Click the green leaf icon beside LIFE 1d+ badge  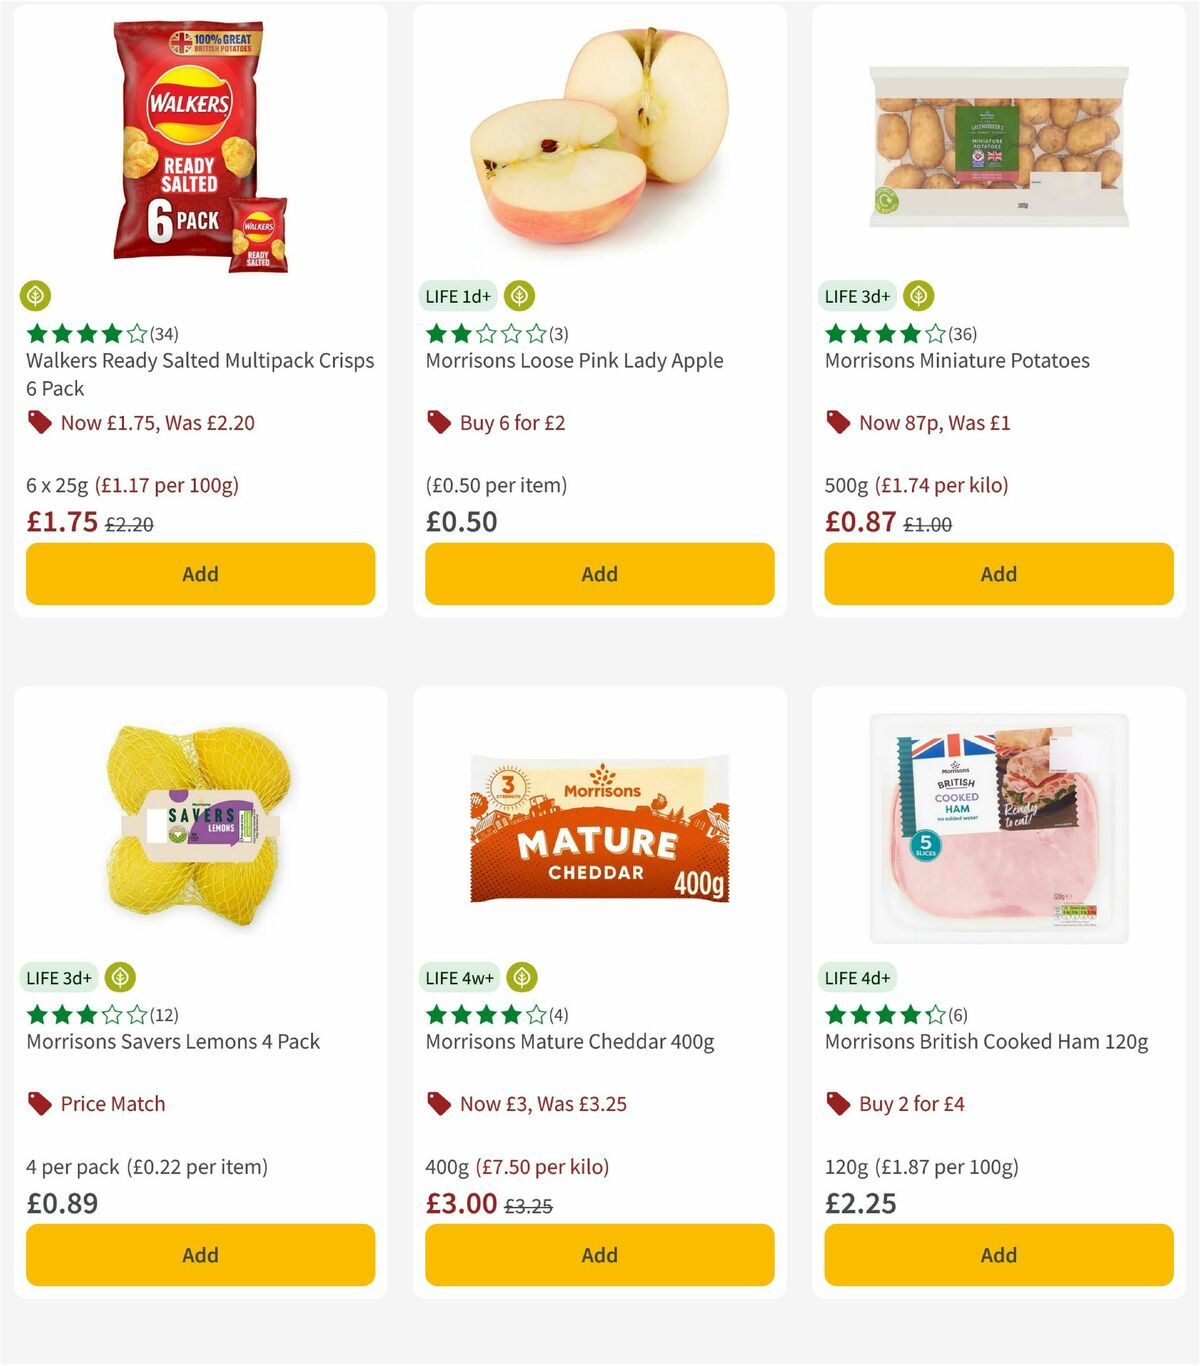coord(520,296)
